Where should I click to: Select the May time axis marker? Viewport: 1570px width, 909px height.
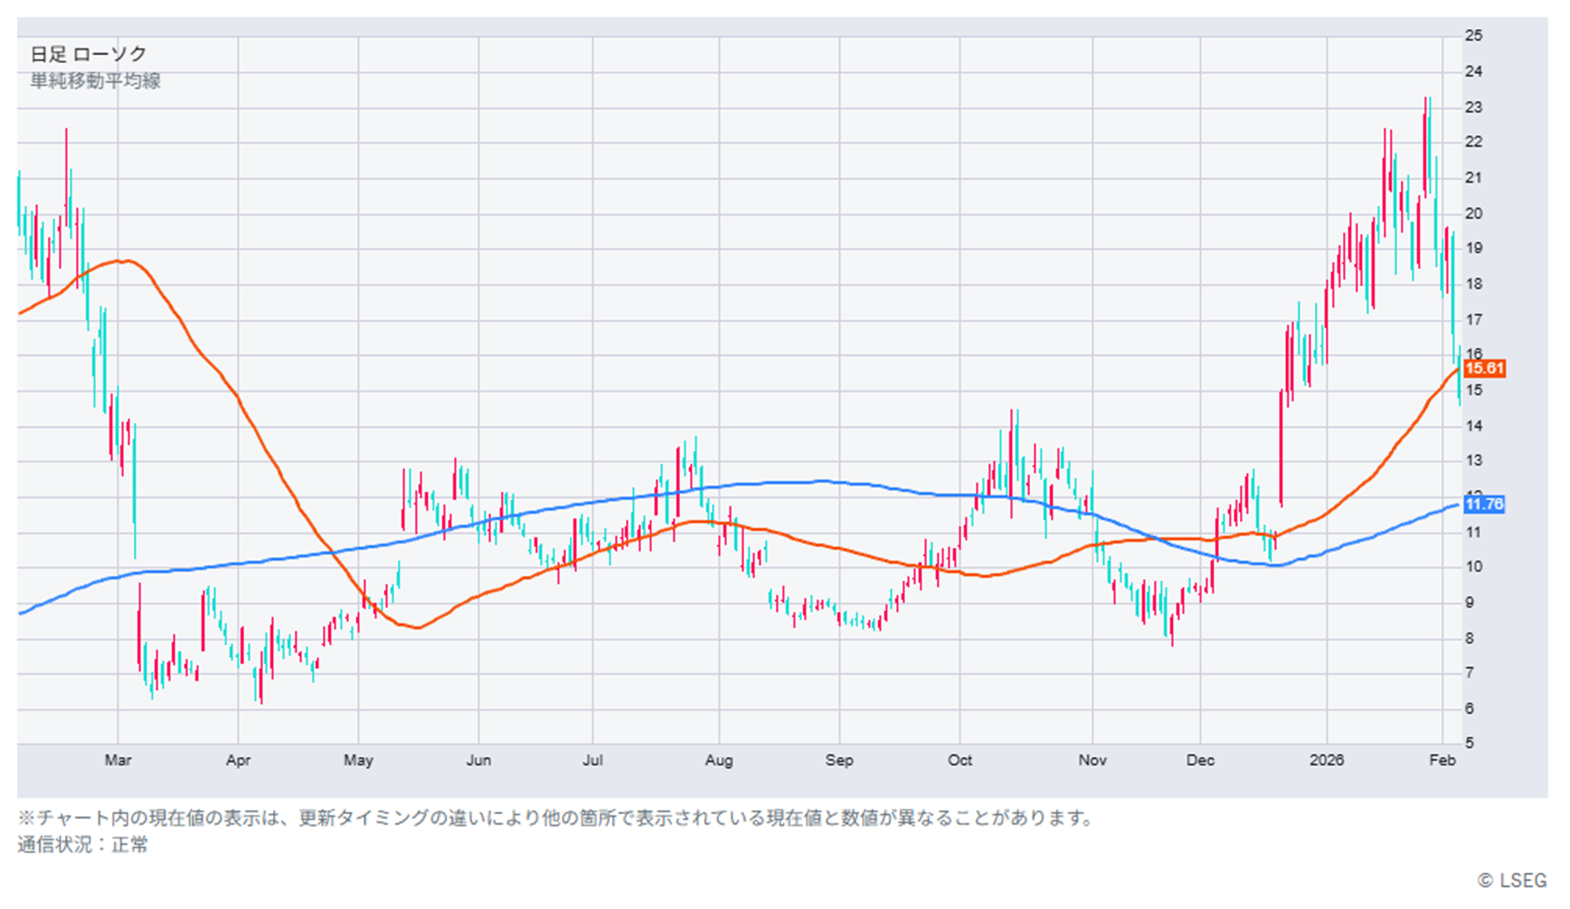[358, 760]
